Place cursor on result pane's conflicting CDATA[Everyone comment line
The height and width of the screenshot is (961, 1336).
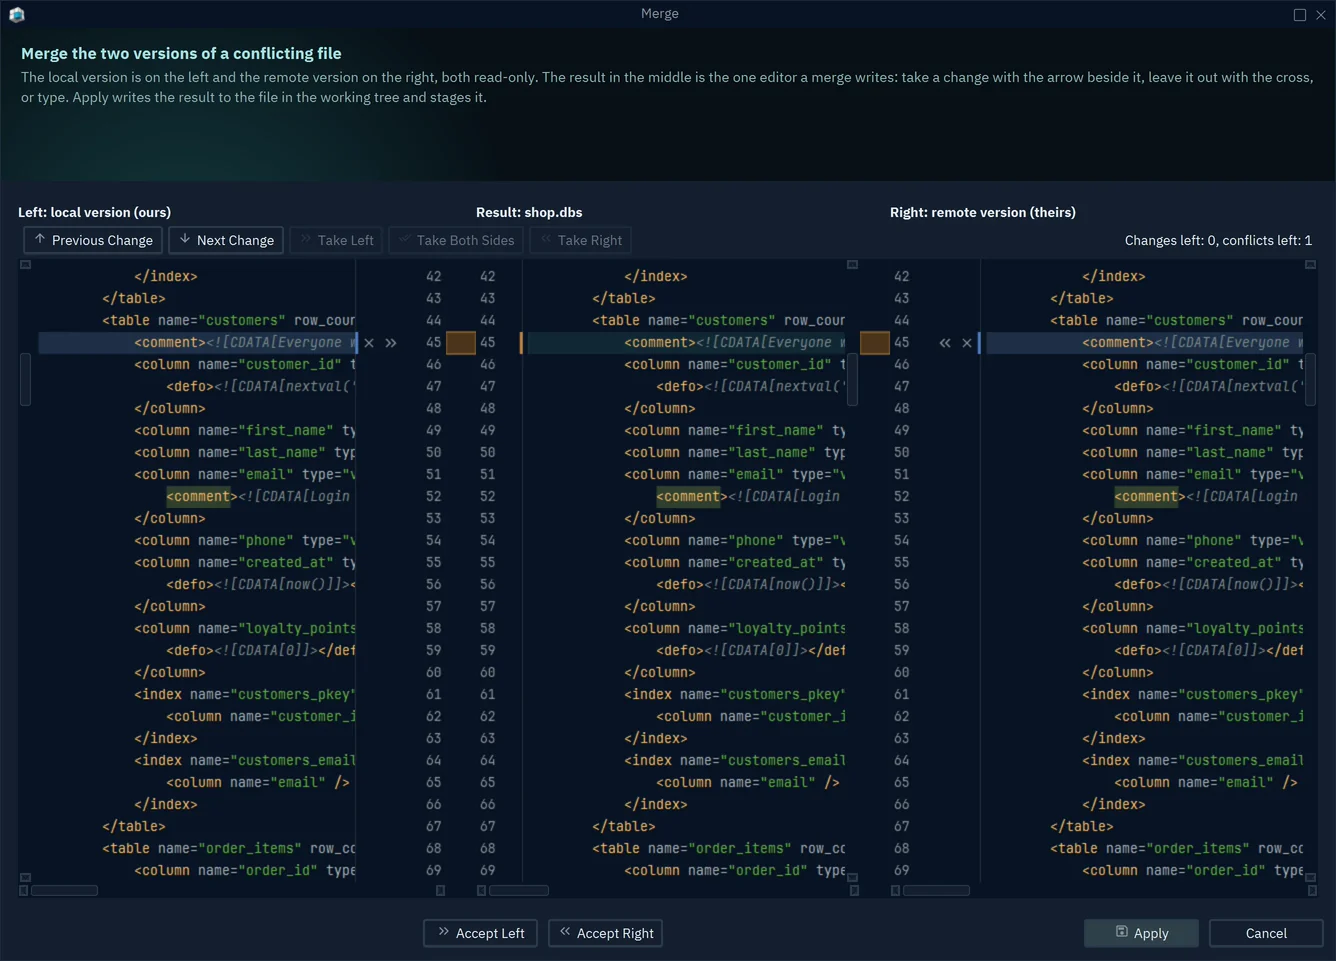tap(686, 343)
